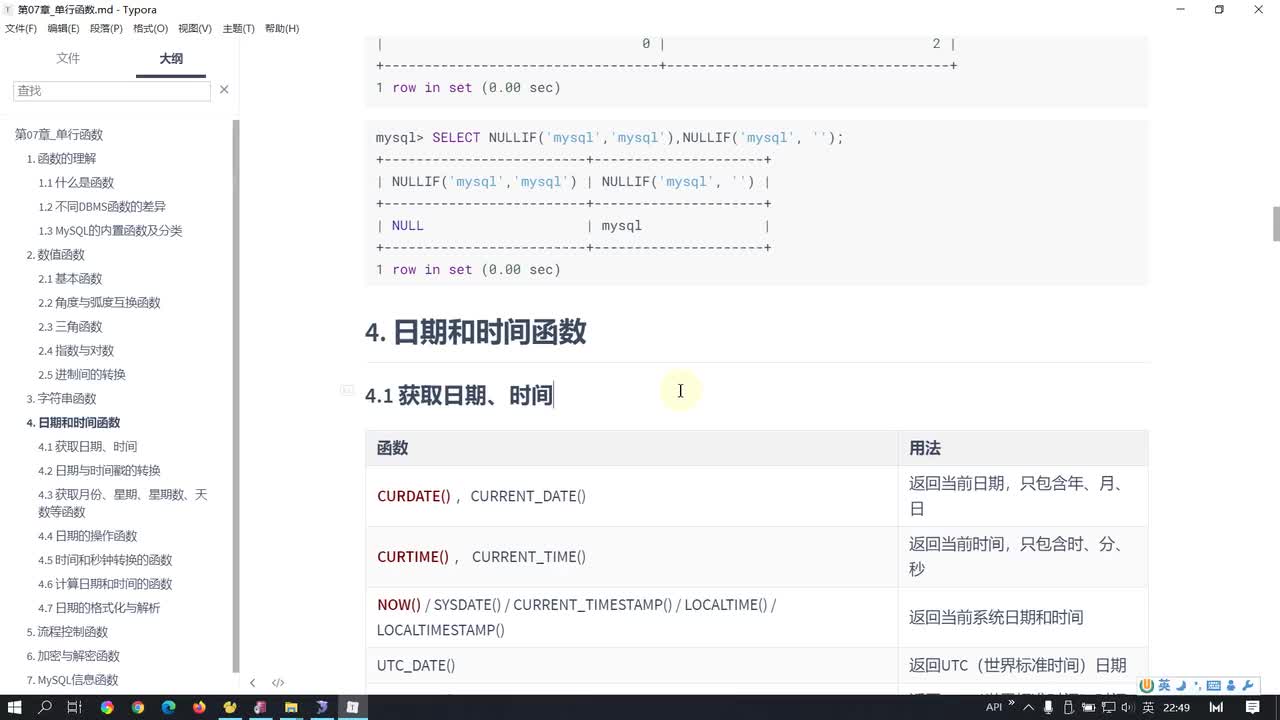The width and height of the screenshot is (1280, 720).
Task: Open the 段落(P) menu
Action: tap(106, 28)
